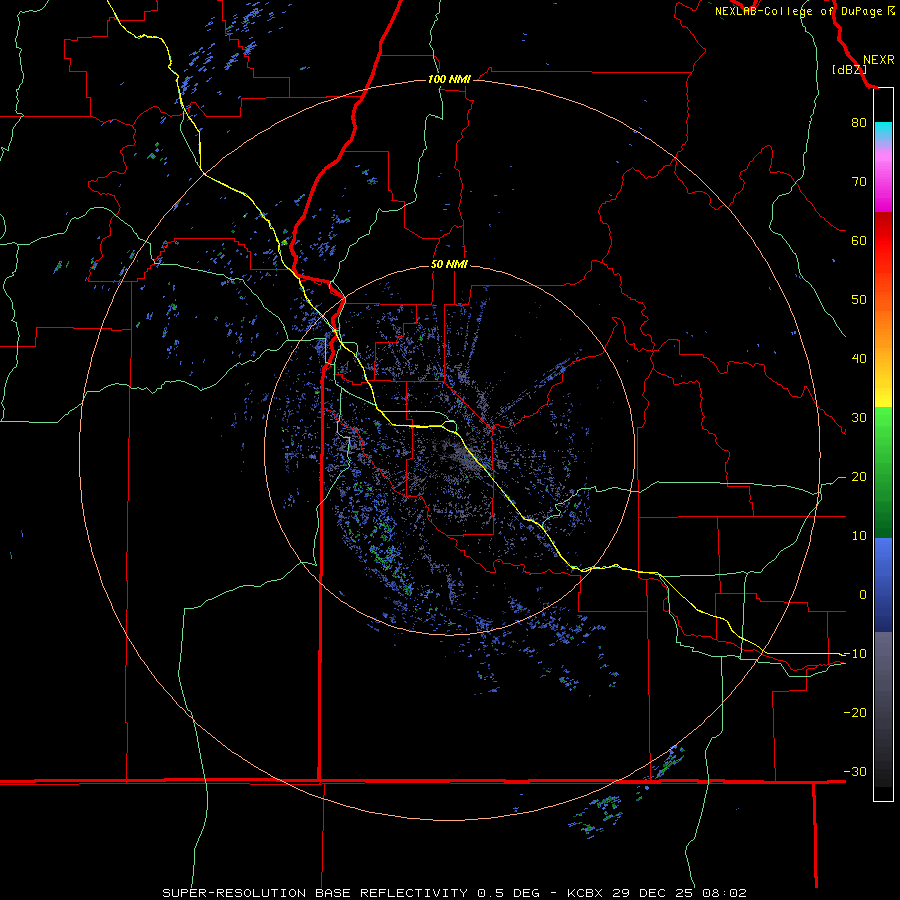
Task: Click the -10 value on the reflectivity scale
Action: pos(855,654)
